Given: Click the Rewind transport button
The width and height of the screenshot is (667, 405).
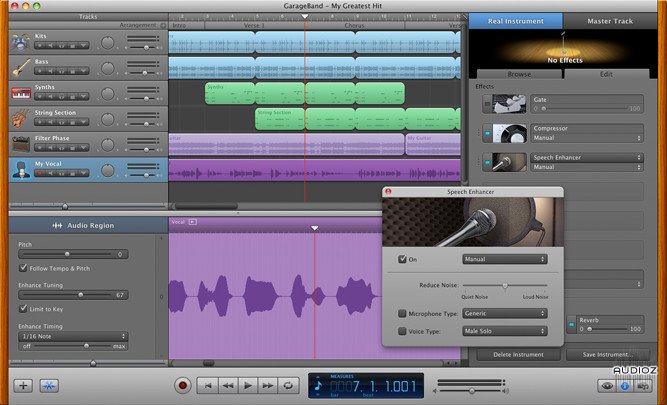Looking at the screenshot, I should tap(228, 386).
